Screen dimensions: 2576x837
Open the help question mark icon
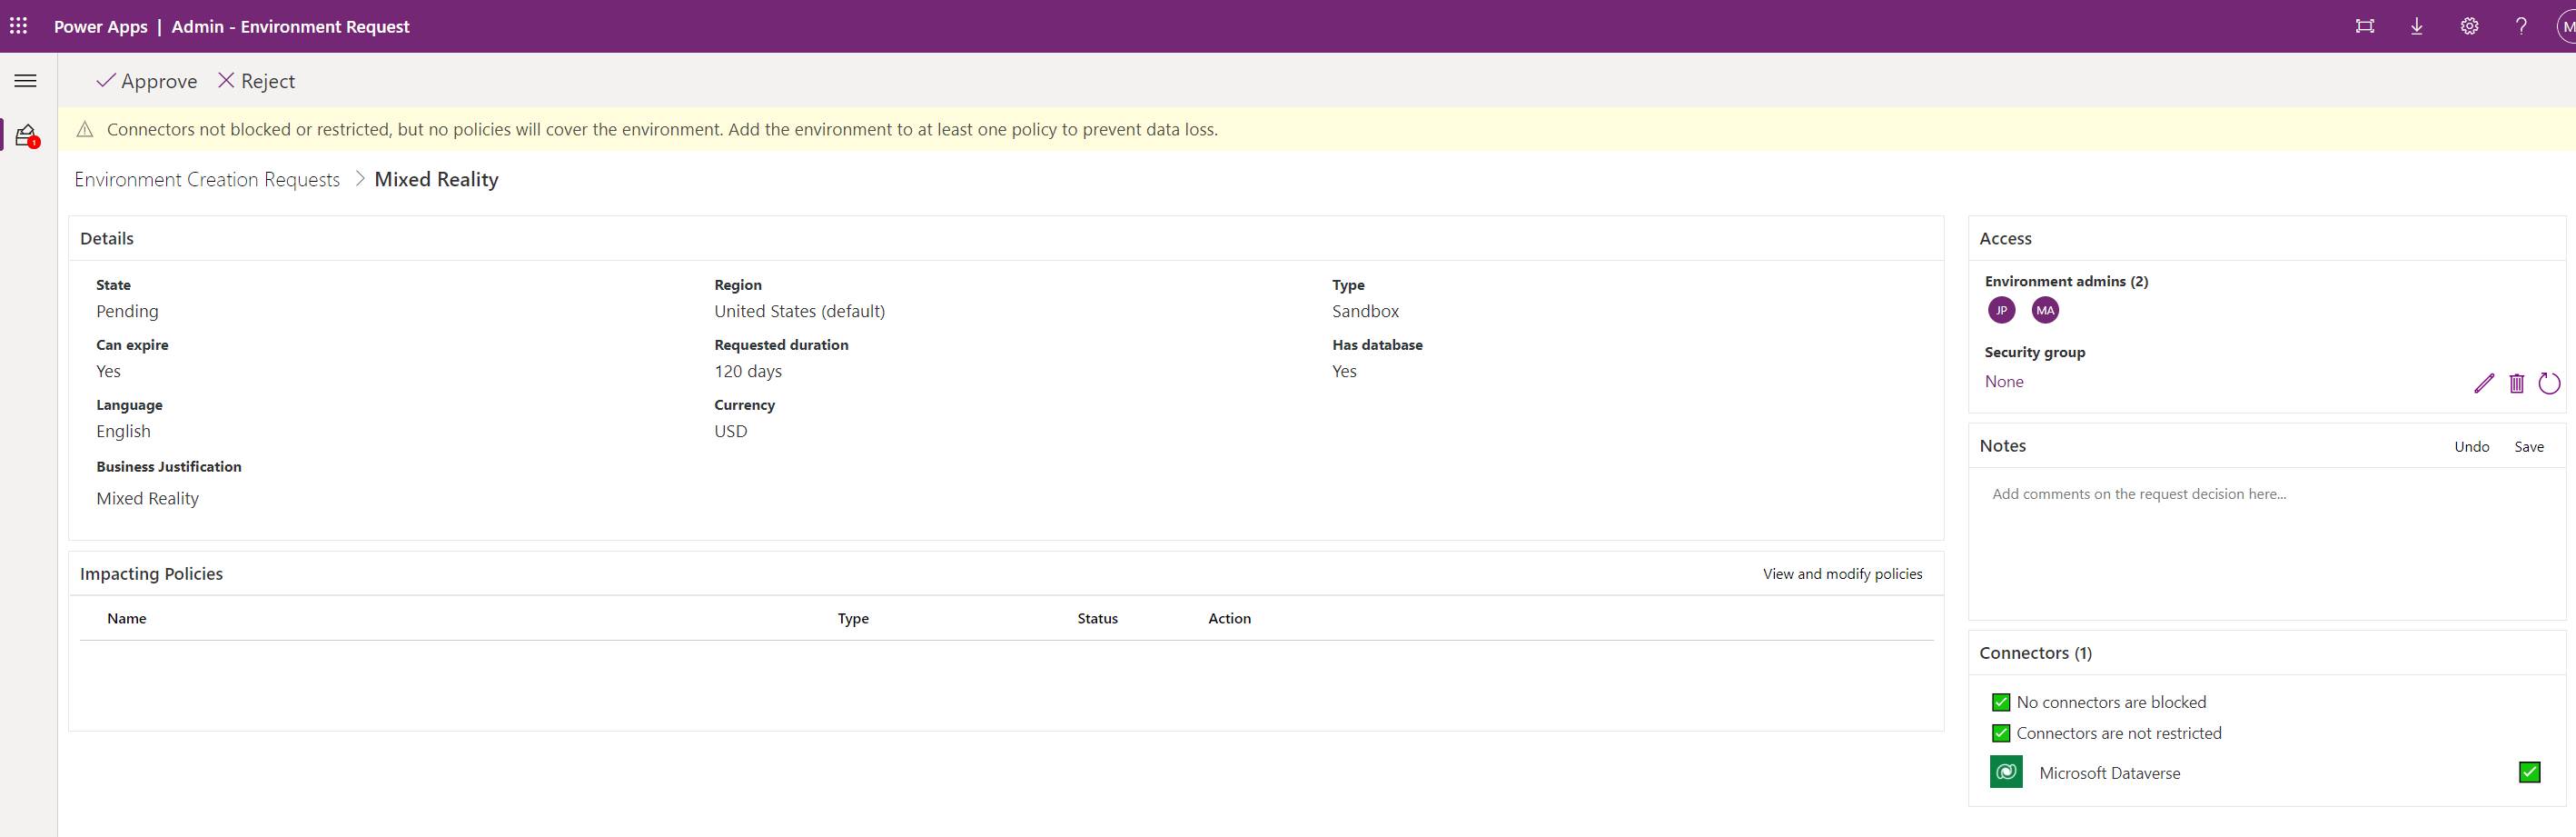[x=2521, y=26]
